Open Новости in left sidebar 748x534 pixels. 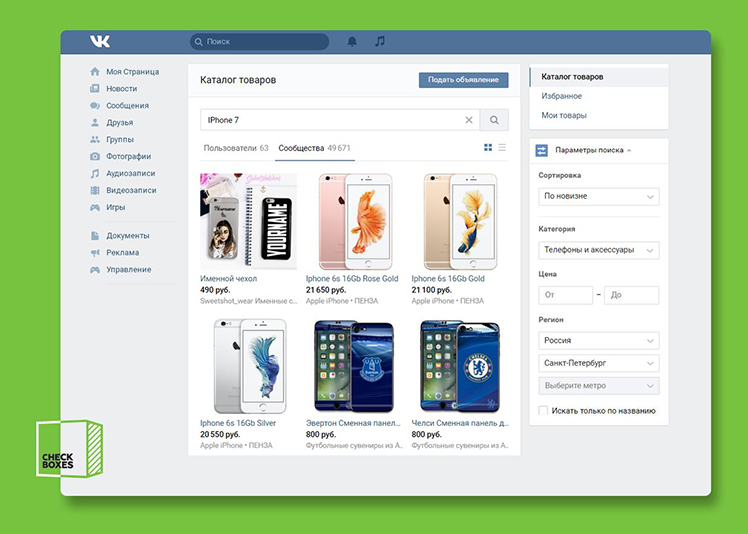point(122,89)
